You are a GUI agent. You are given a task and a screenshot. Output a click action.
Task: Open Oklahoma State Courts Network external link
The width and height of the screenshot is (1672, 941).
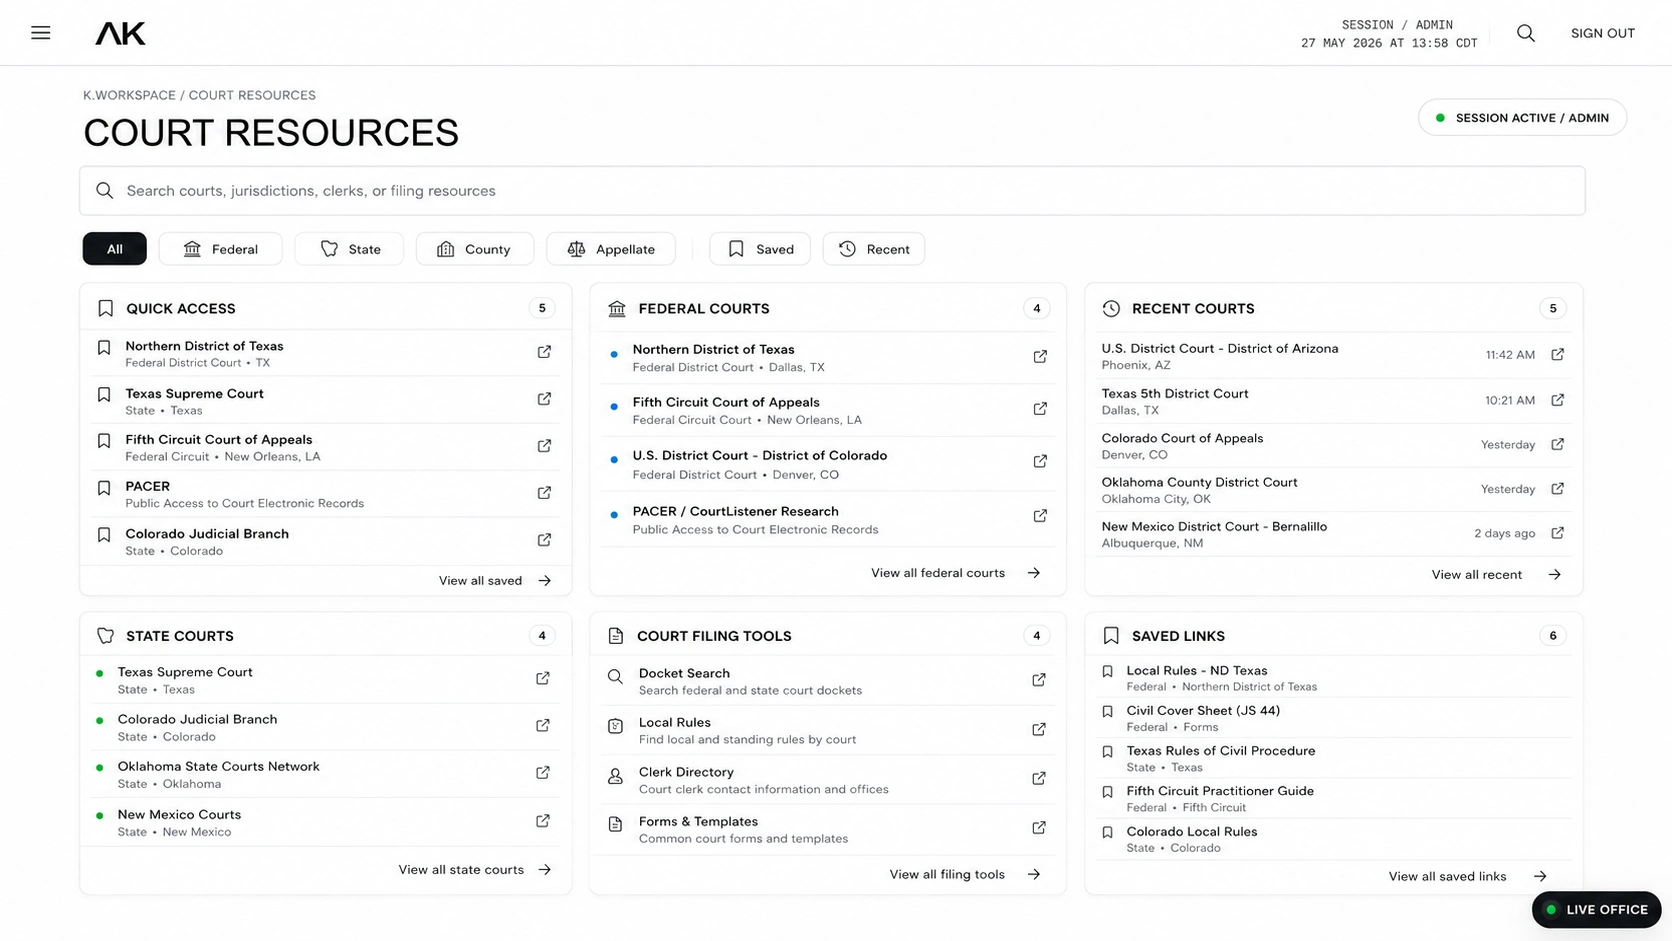[543, 773]
